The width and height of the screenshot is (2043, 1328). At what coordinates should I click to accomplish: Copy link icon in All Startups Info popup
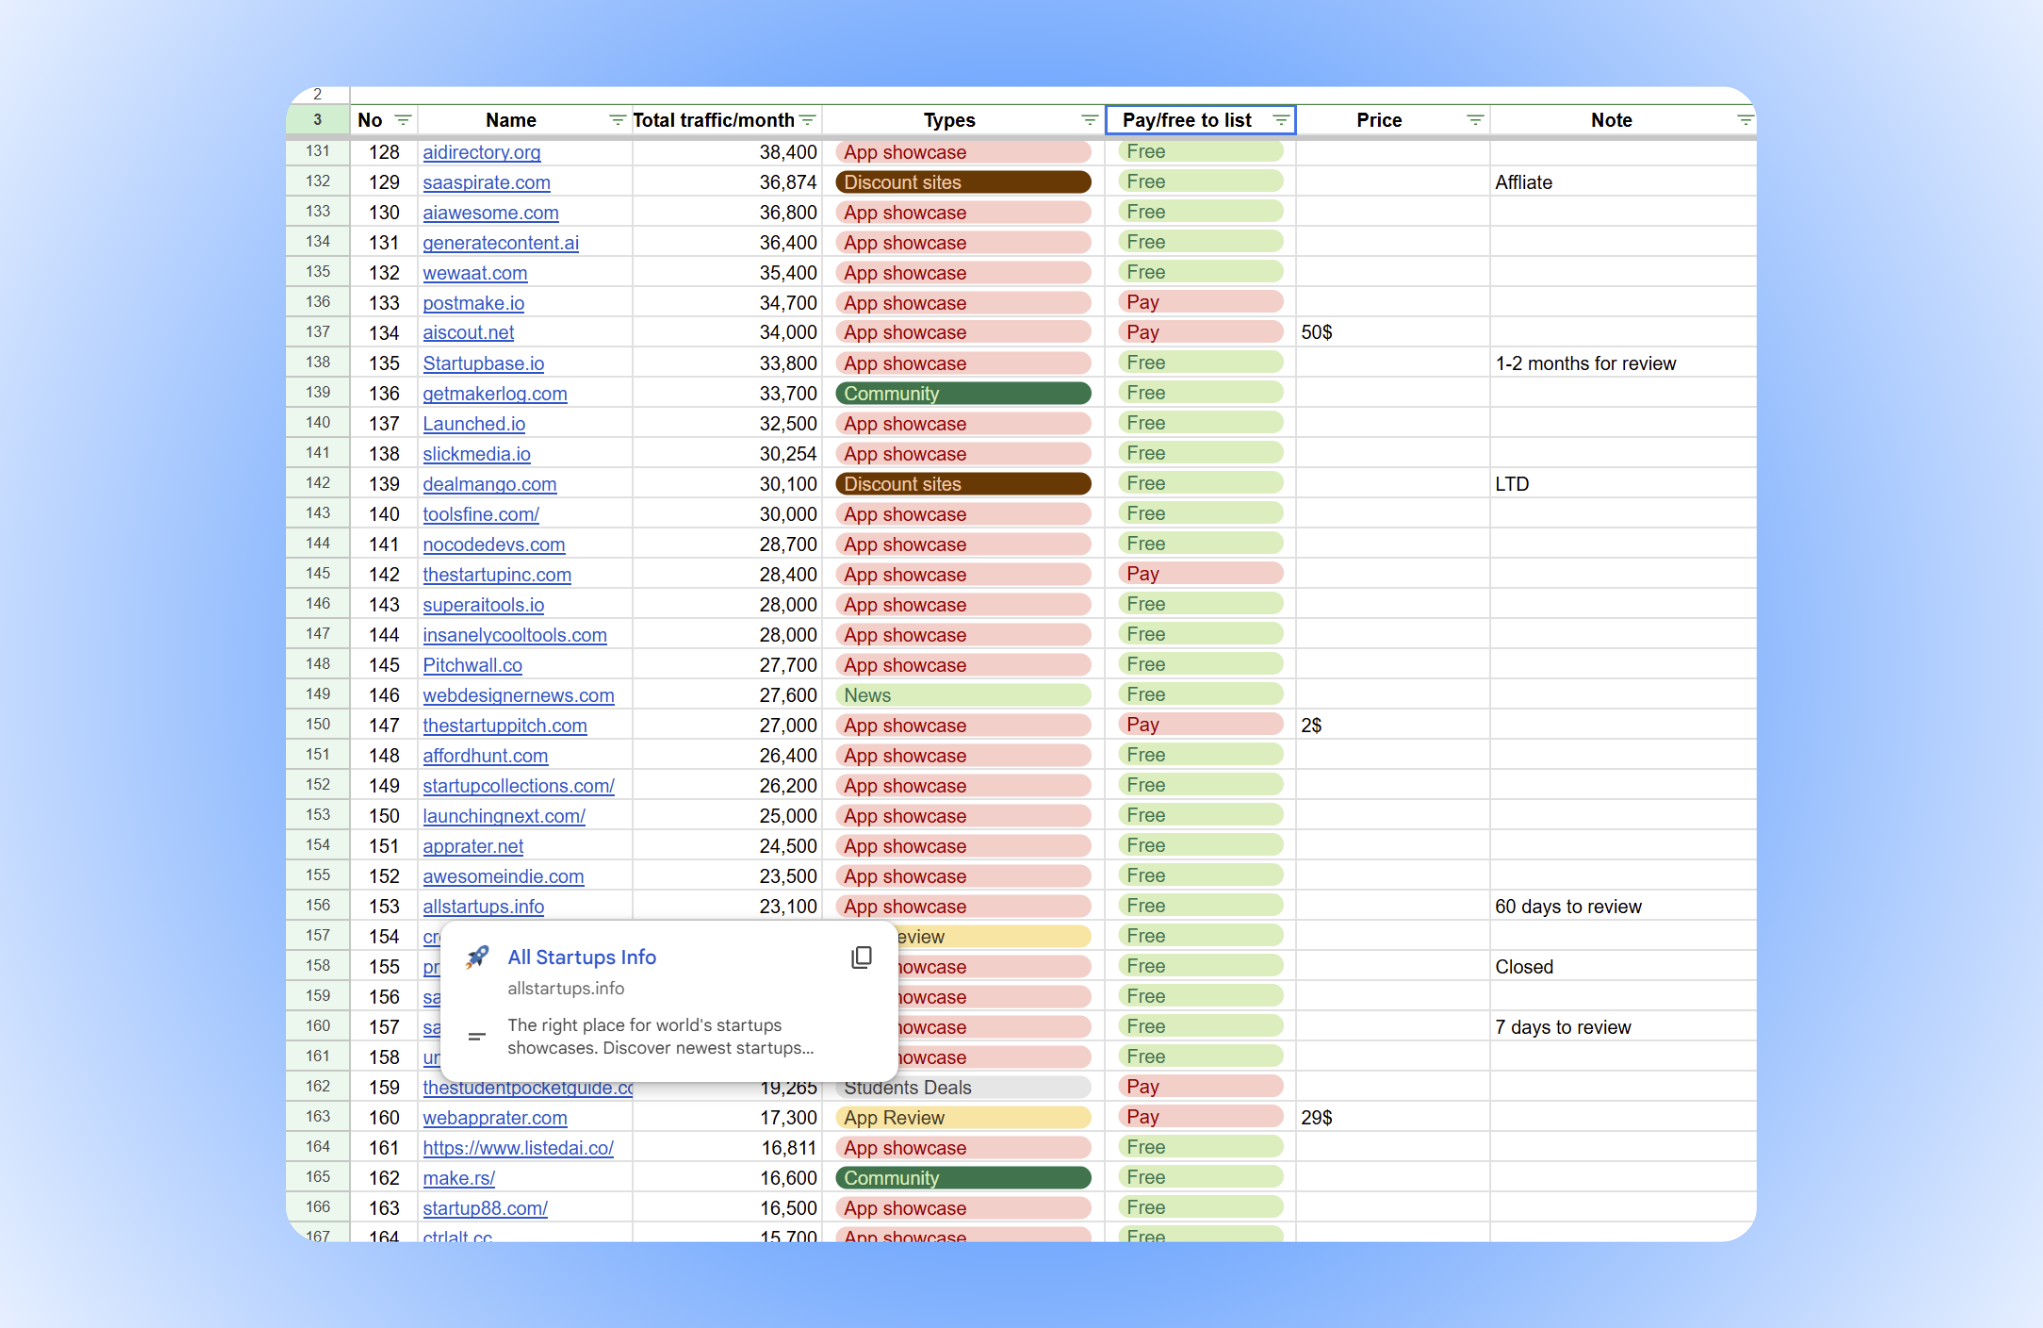[x=861, y=957]
